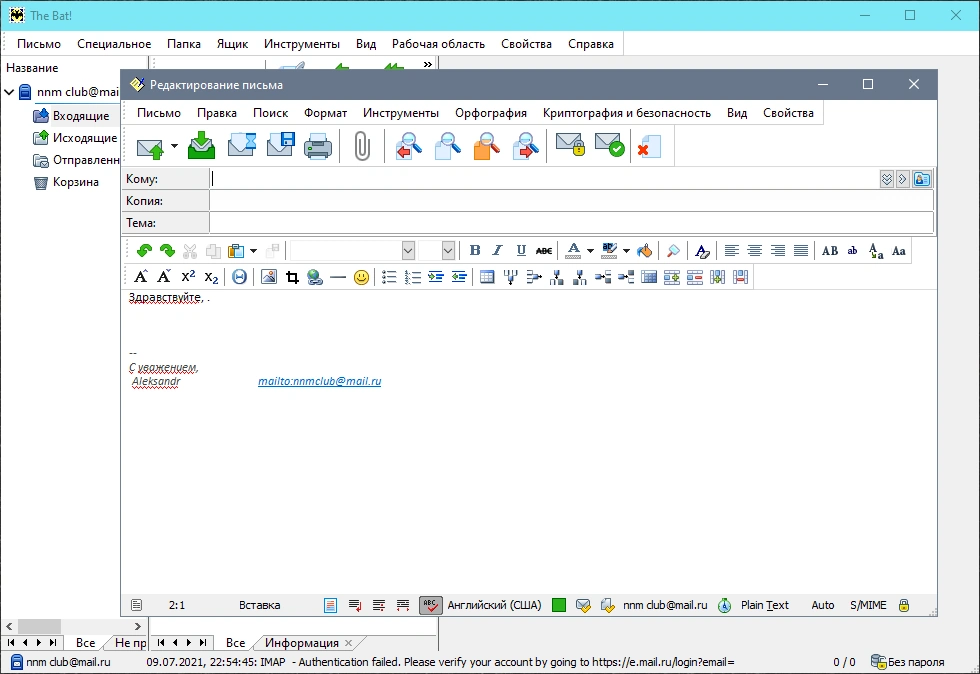The image size is (980, 674).
Task: Click the deferred-send envelope with hourglass icon
Action: (241, 145)
